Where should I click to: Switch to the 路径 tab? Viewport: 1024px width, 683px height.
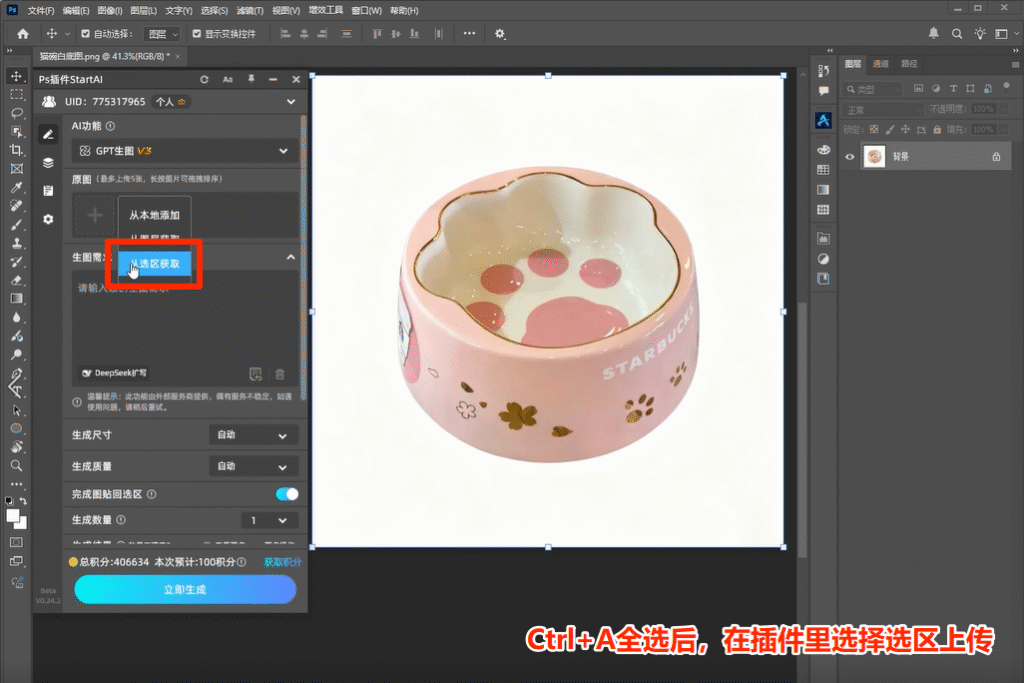[x=909, y=64]
